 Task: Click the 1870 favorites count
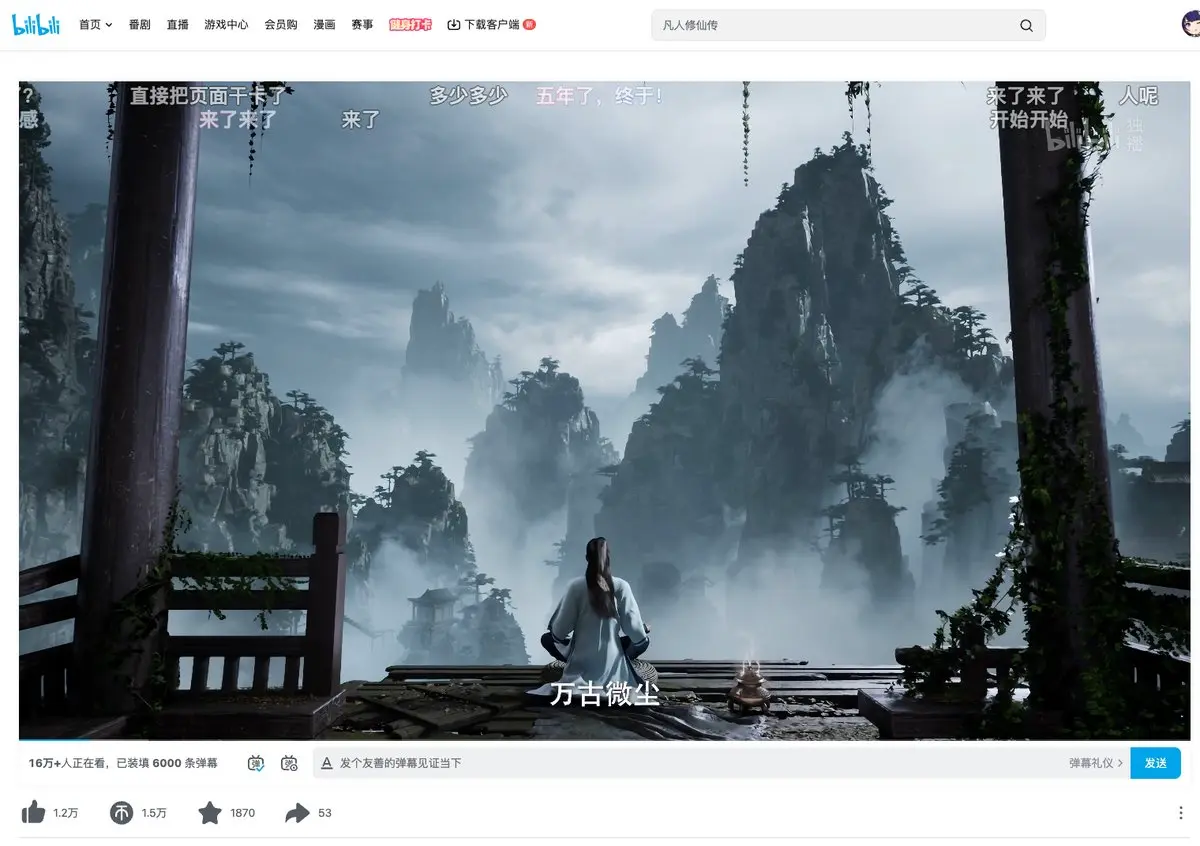coord(243,813)
